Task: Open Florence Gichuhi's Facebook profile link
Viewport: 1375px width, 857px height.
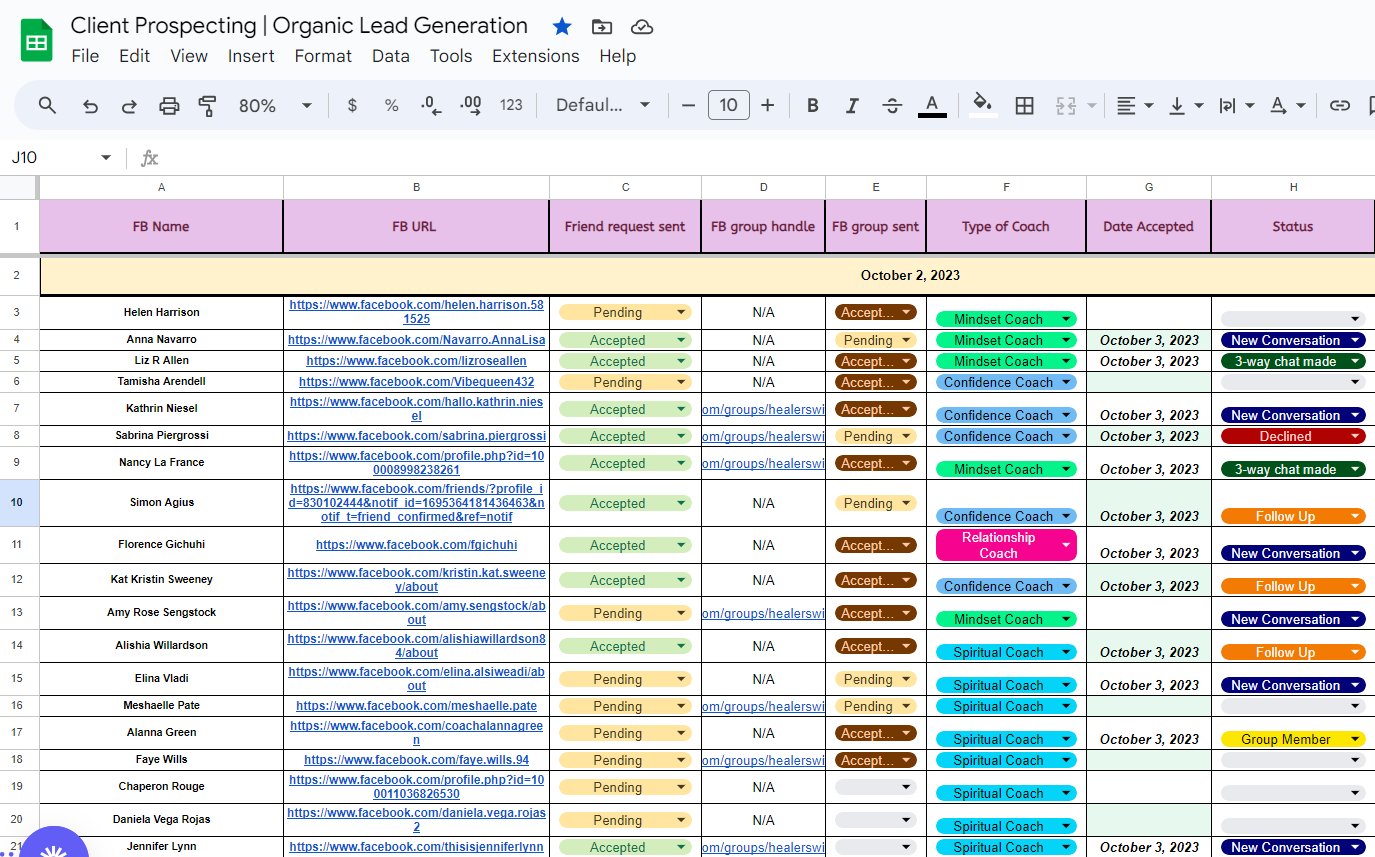Action: click(x=416, y=545)
